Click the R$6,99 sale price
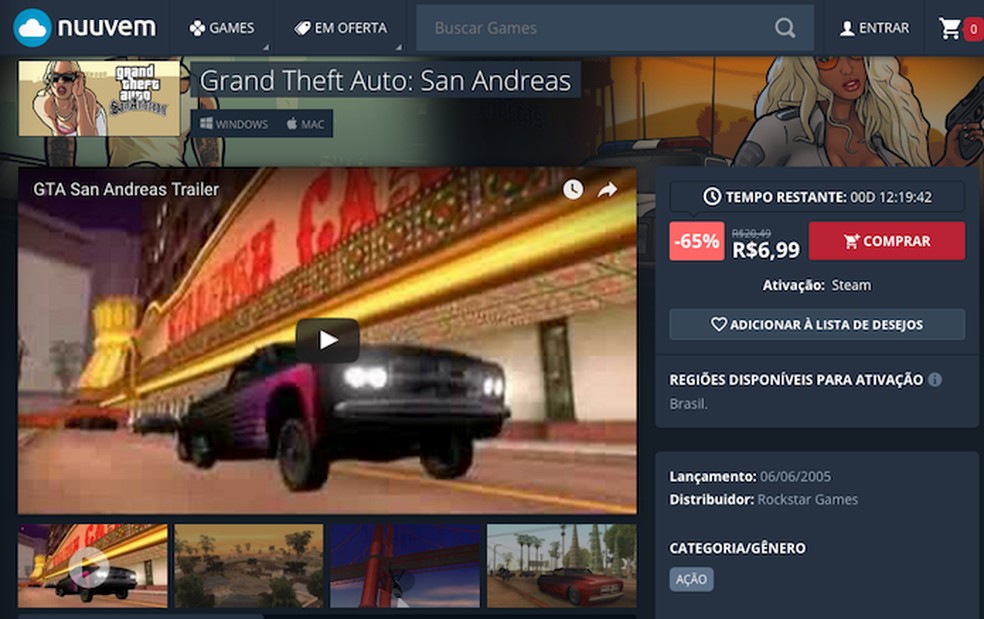Viewport: 984px width, 619px height. (766, 250)
